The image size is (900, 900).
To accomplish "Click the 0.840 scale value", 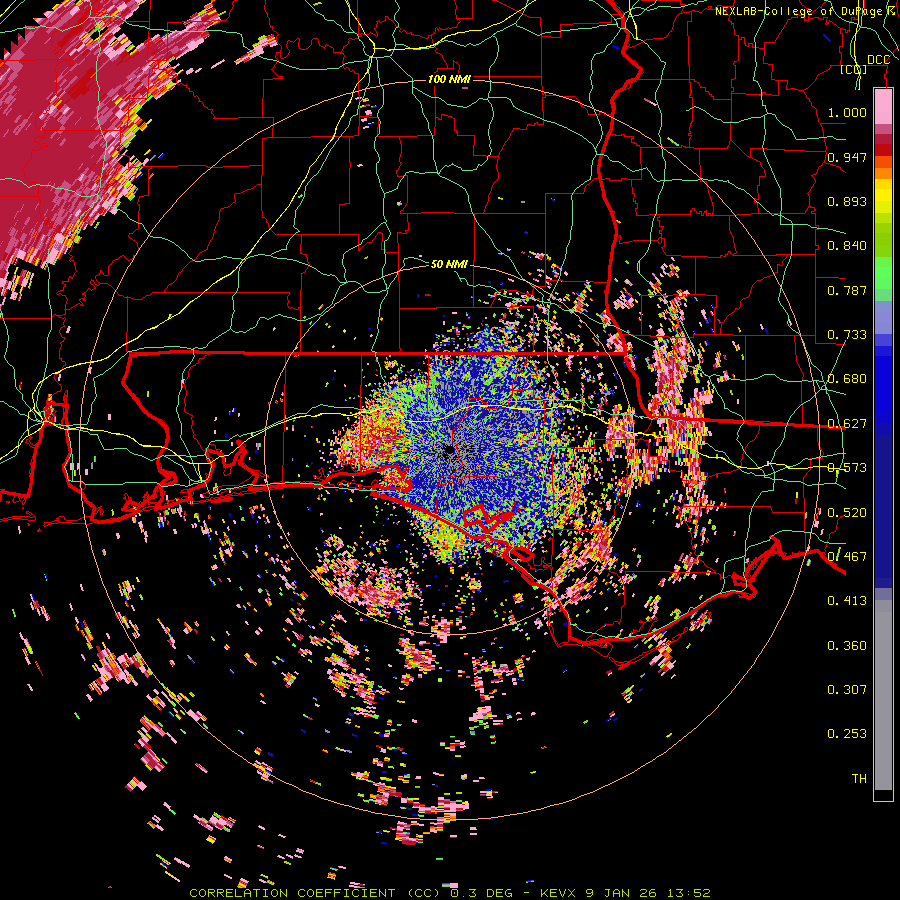I will coord(847,246).
